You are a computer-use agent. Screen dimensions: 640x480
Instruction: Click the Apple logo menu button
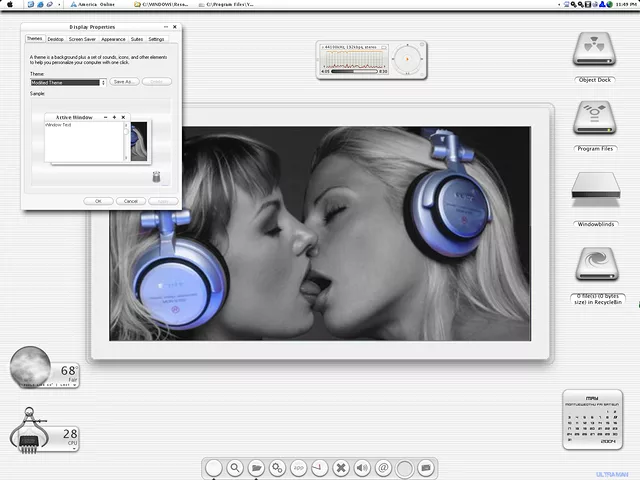[8, 5]
